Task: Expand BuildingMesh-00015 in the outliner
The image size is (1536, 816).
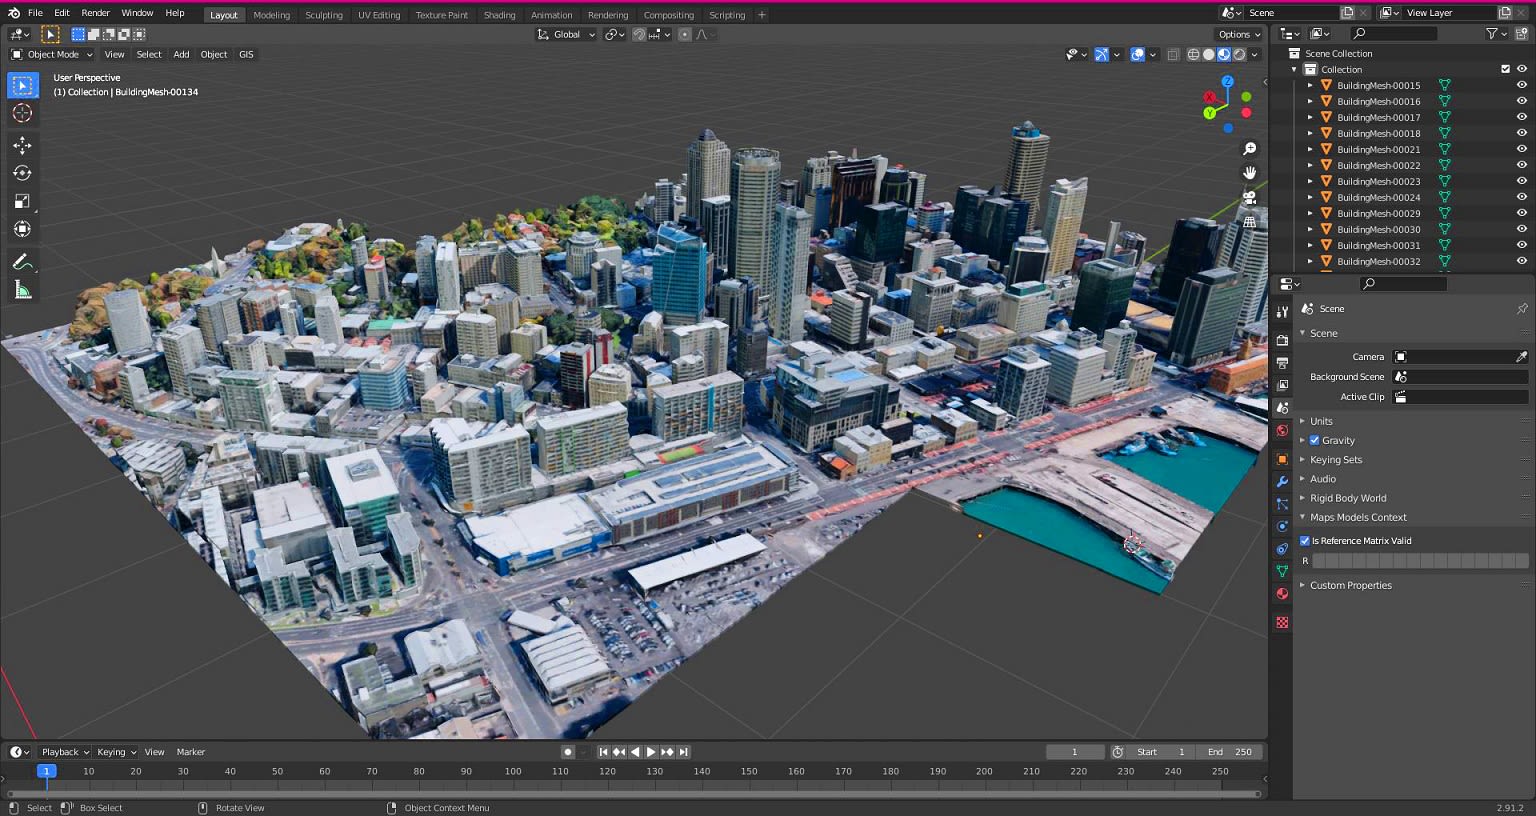Action: (x=1310, y=85)
